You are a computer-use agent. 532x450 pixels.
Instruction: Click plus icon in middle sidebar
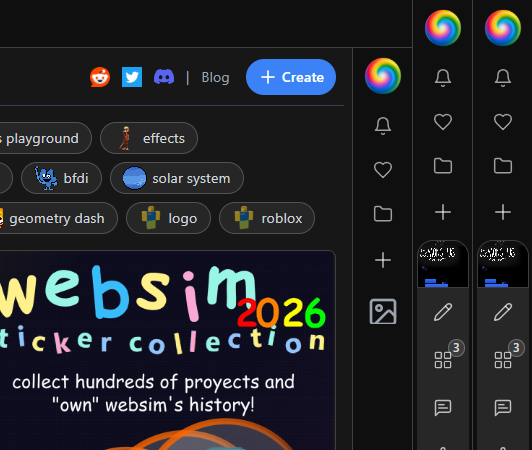coord(443,212)
